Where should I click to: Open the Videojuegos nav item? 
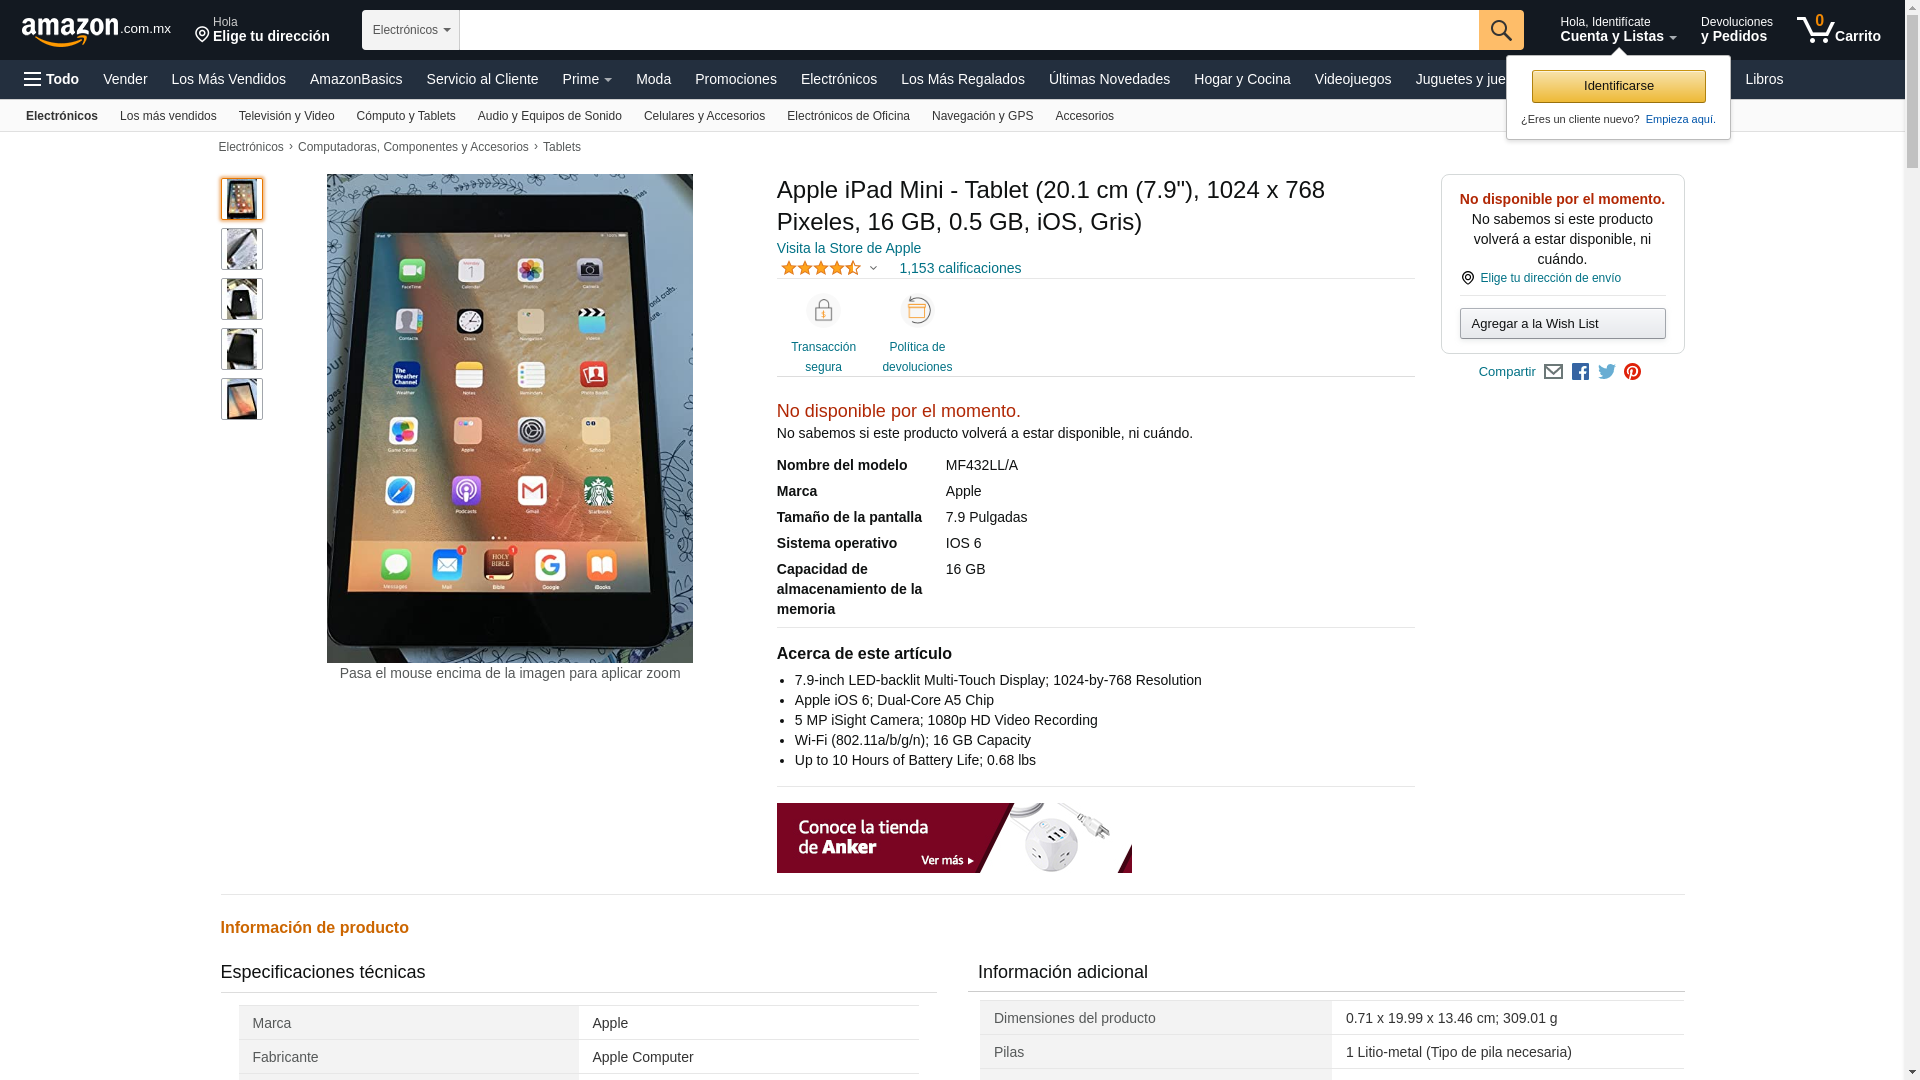[1352, 79]
